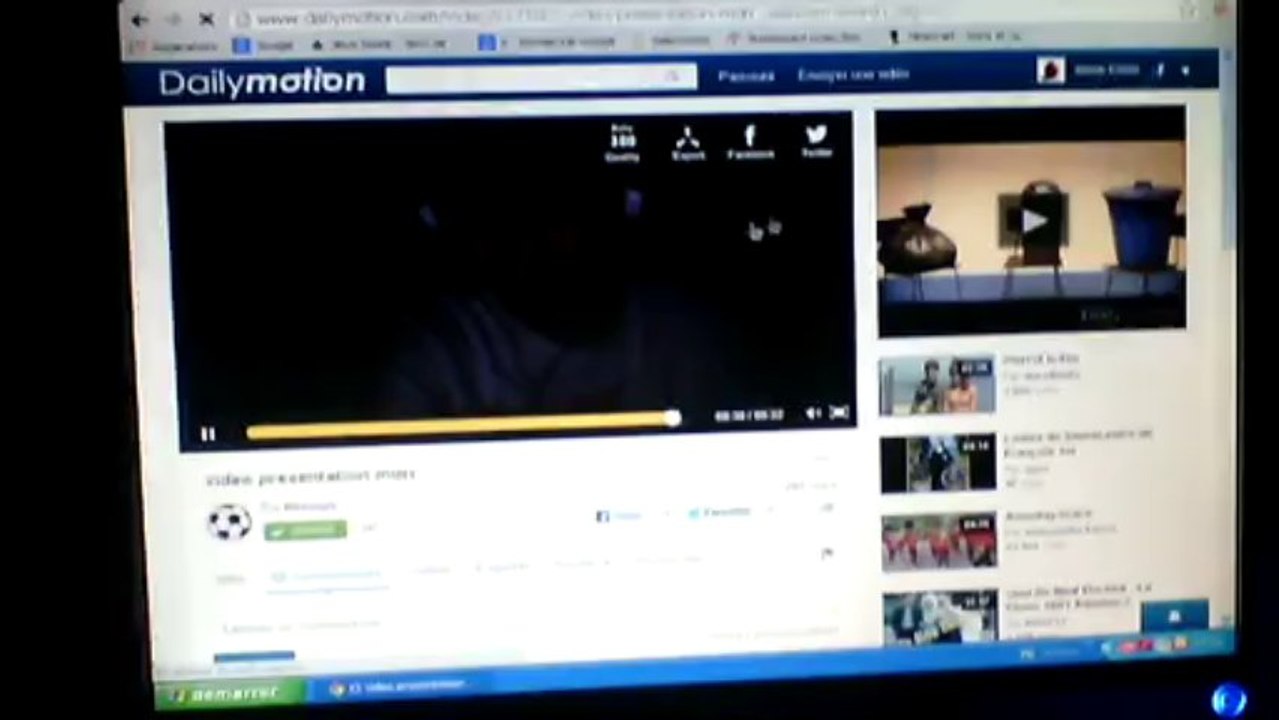Open the Quality settings in the player

(622, 143)
